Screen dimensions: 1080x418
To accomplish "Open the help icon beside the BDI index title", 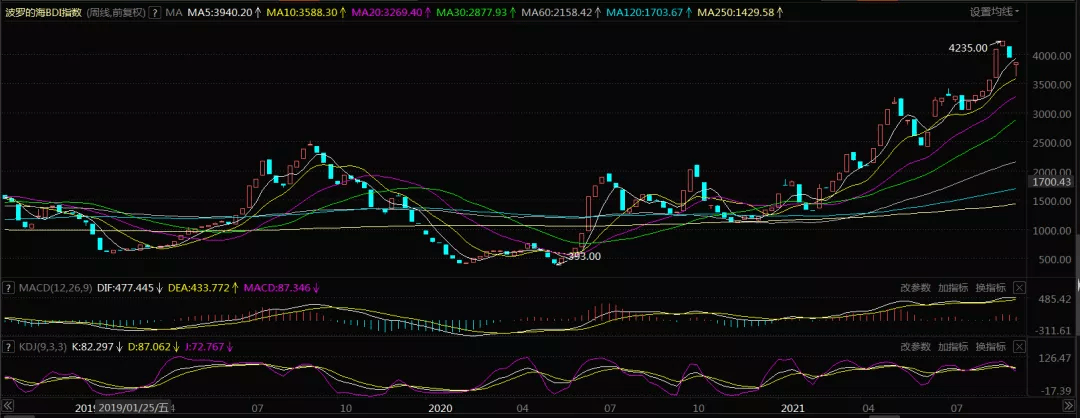I will click(154, 12).
